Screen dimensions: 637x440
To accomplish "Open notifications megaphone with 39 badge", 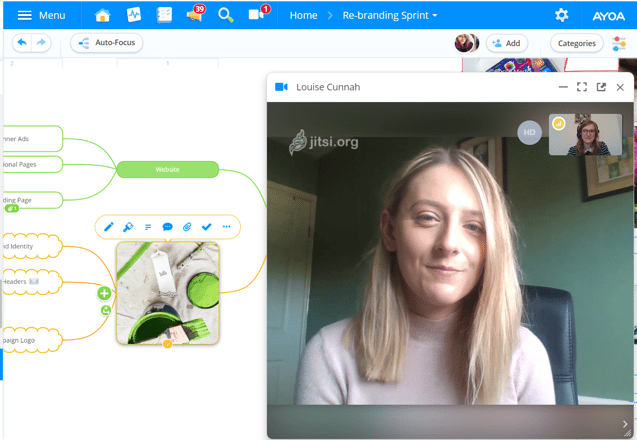I will (x=195, y=14).
